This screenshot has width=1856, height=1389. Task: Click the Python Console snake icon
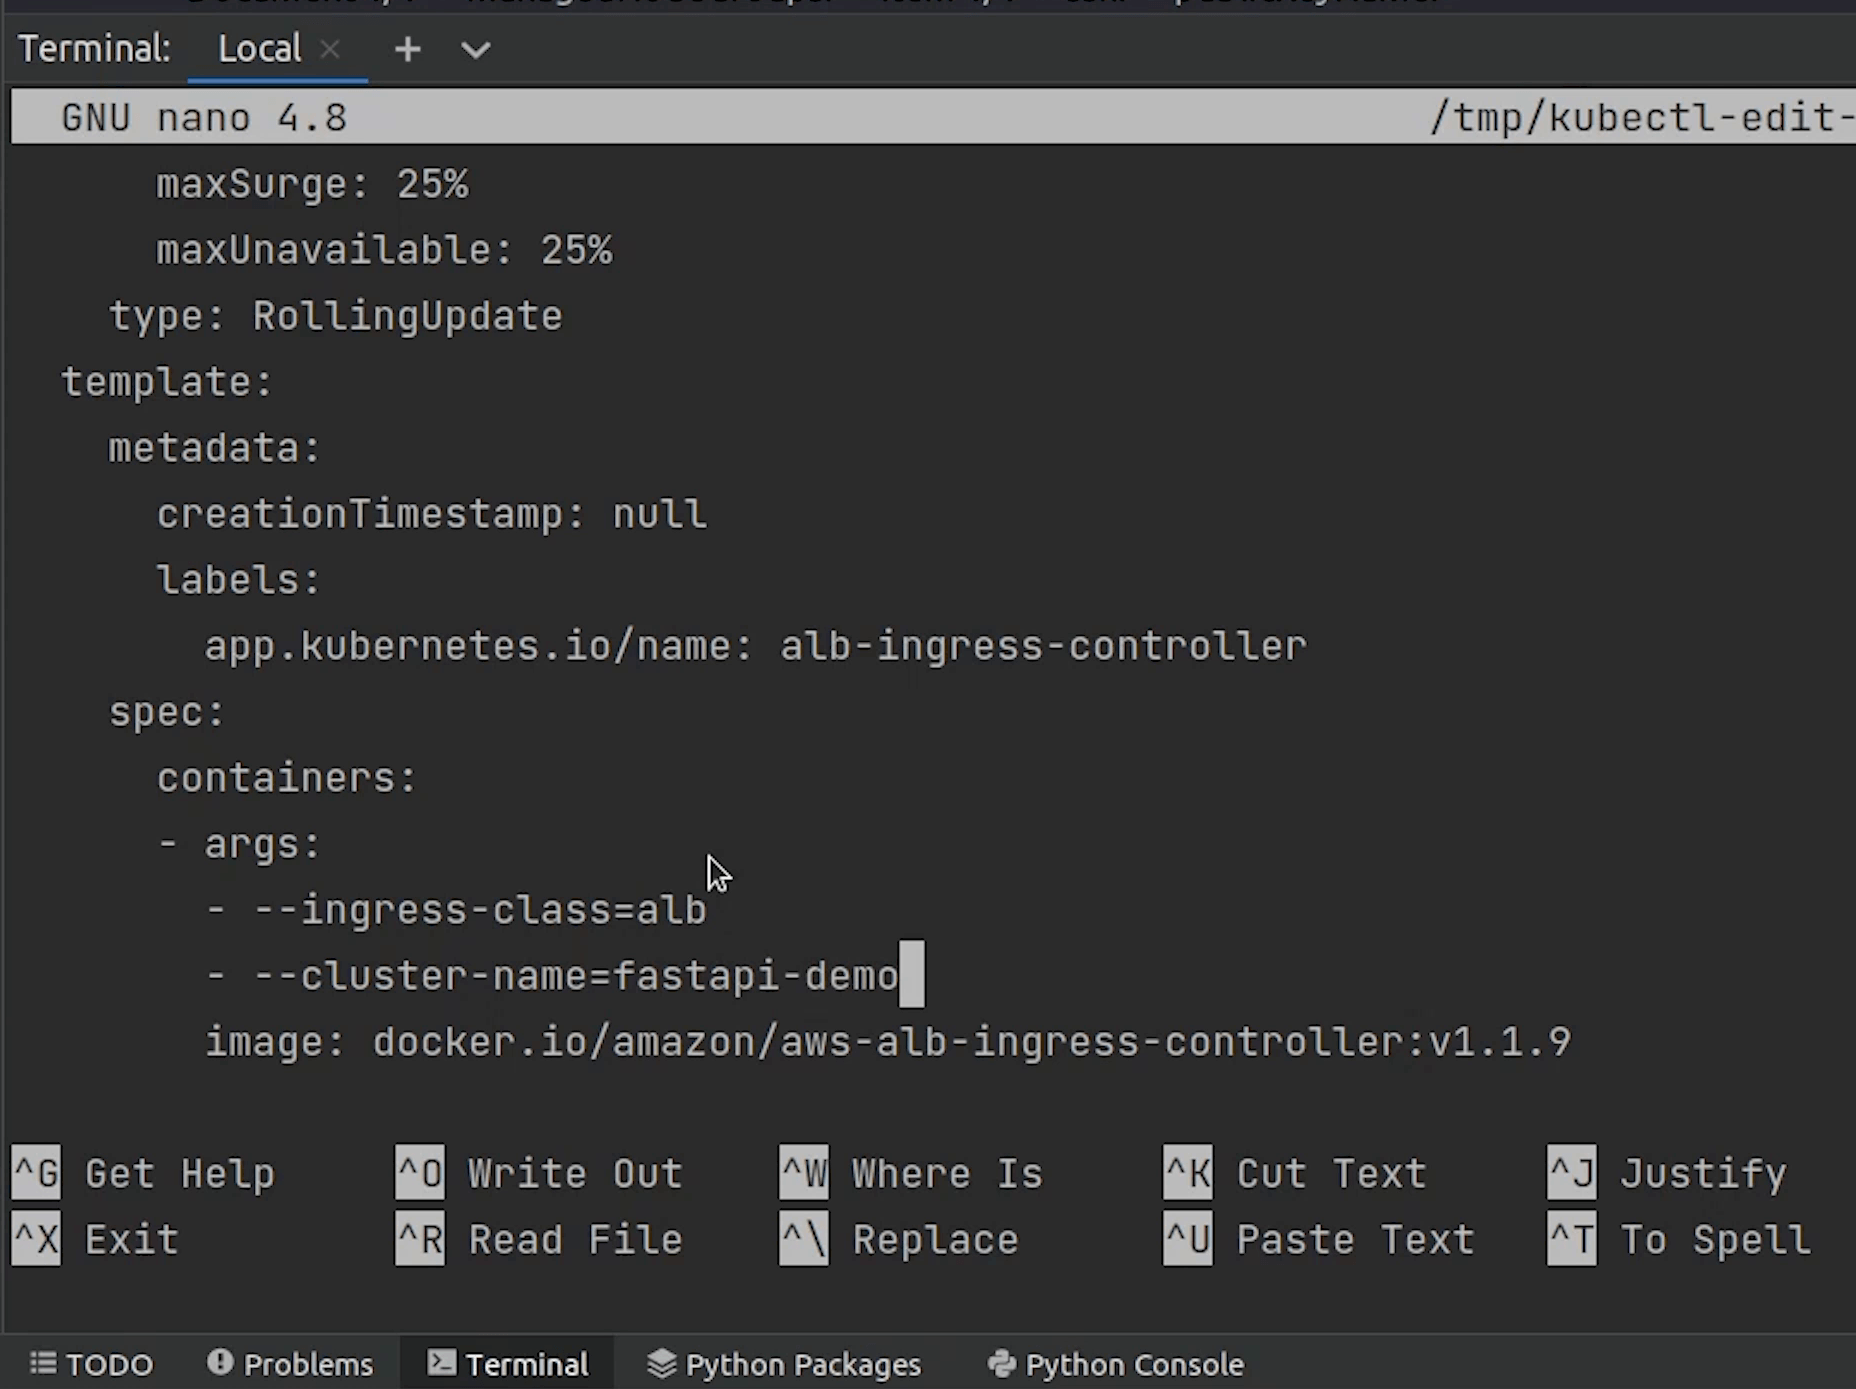point(1001,1363)
